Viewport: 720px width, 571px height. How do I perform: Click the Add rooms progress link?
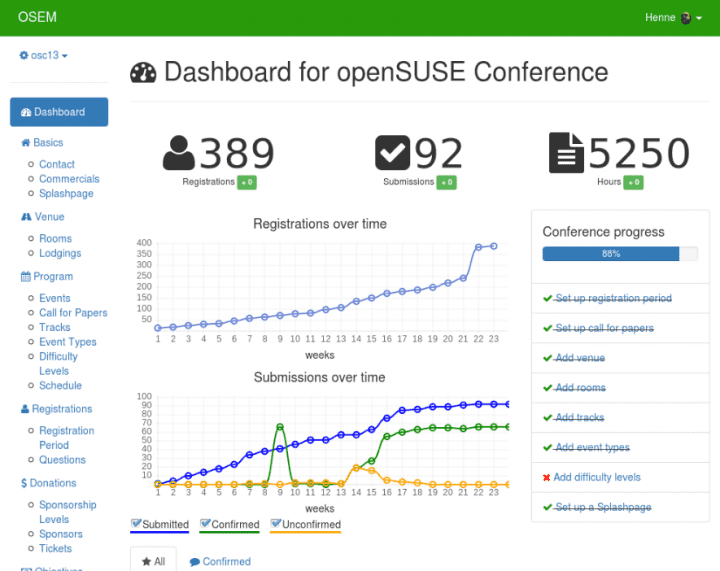[580, 388]
